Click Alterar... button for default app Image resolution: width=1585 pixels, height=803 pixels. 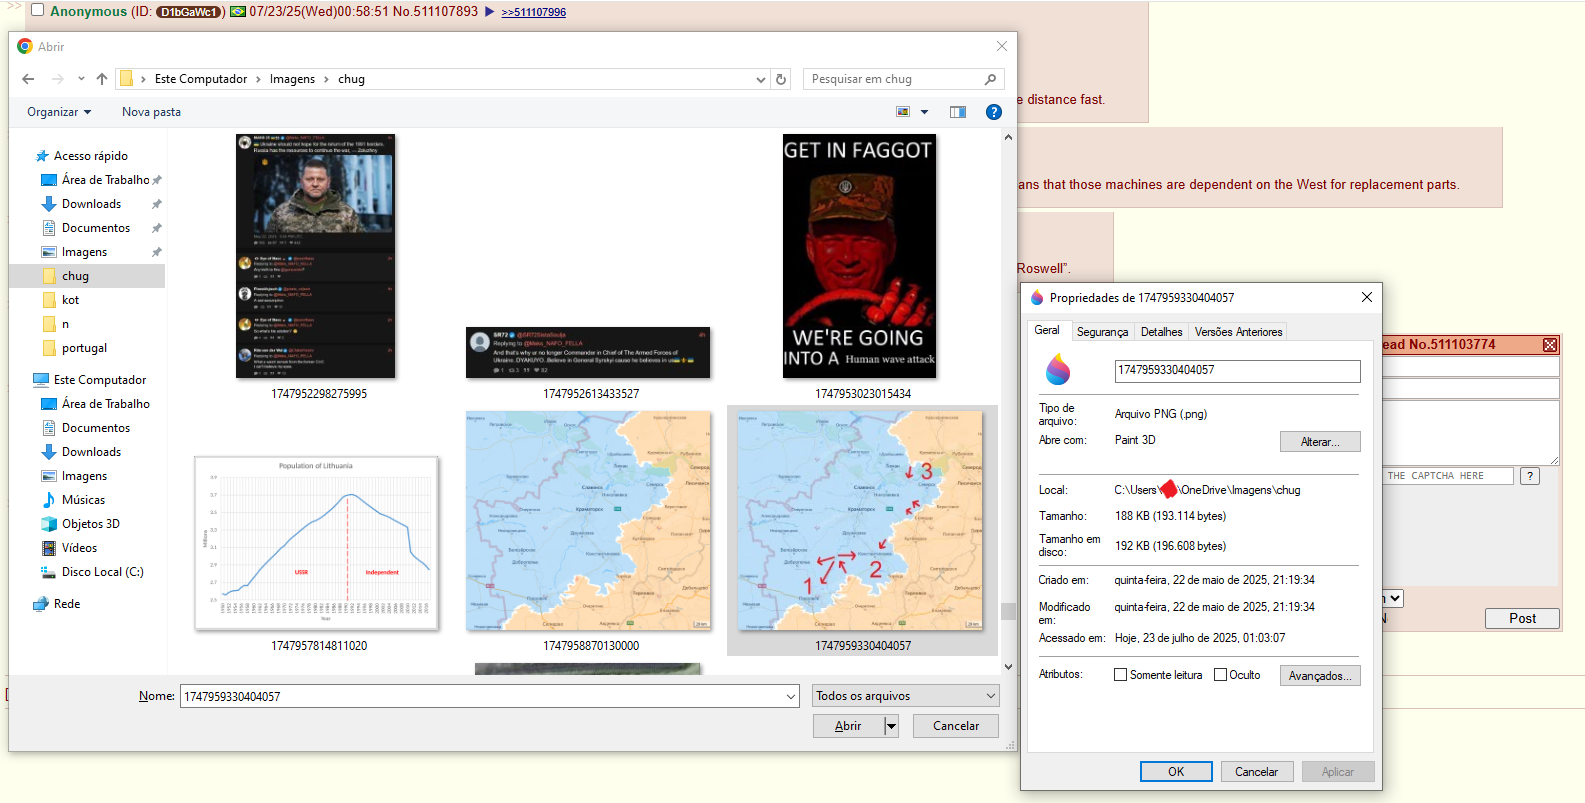tap(1320, 442)
